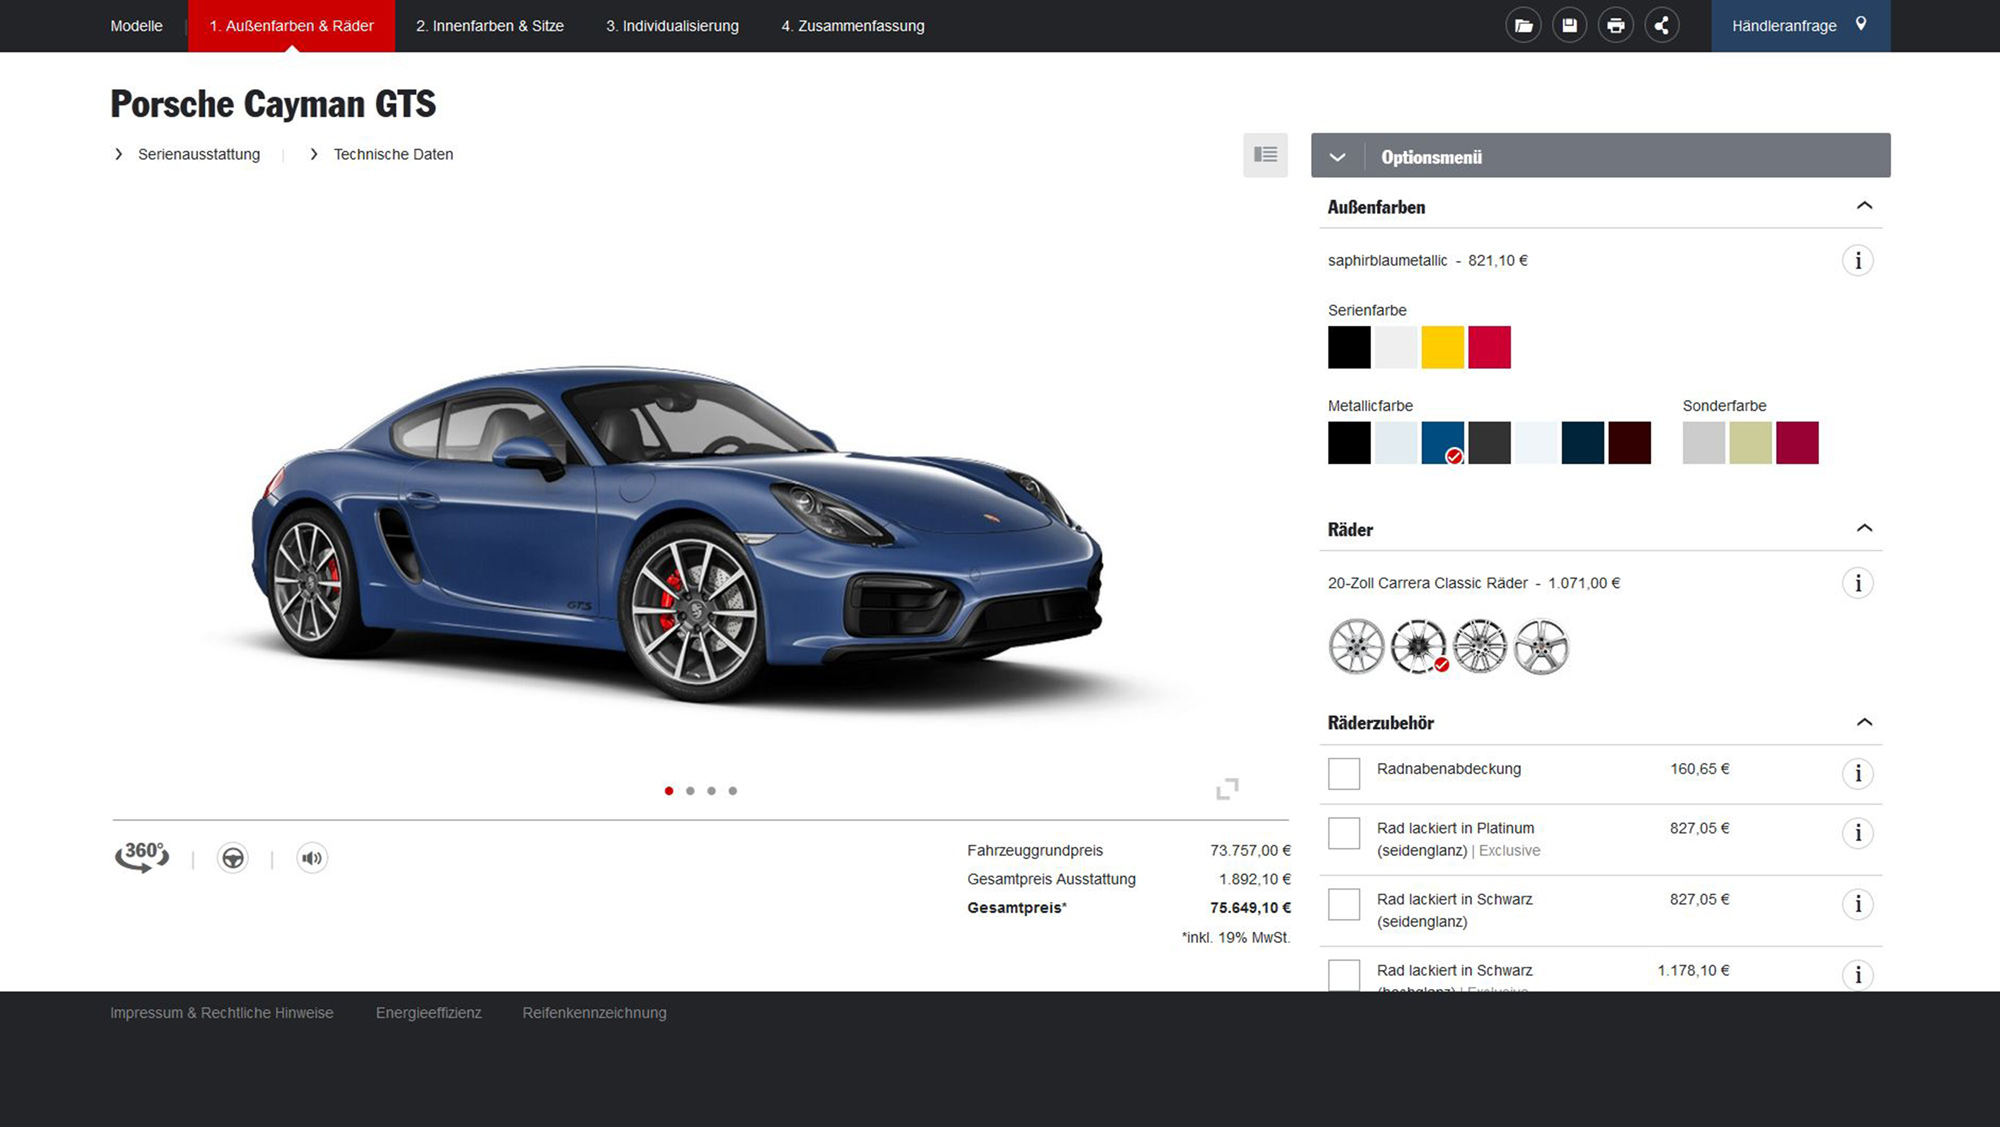Open the print dialog via printer icon
Image resolution: width=2000 pixels, height=1127 pixels.
coord(1616,24)
